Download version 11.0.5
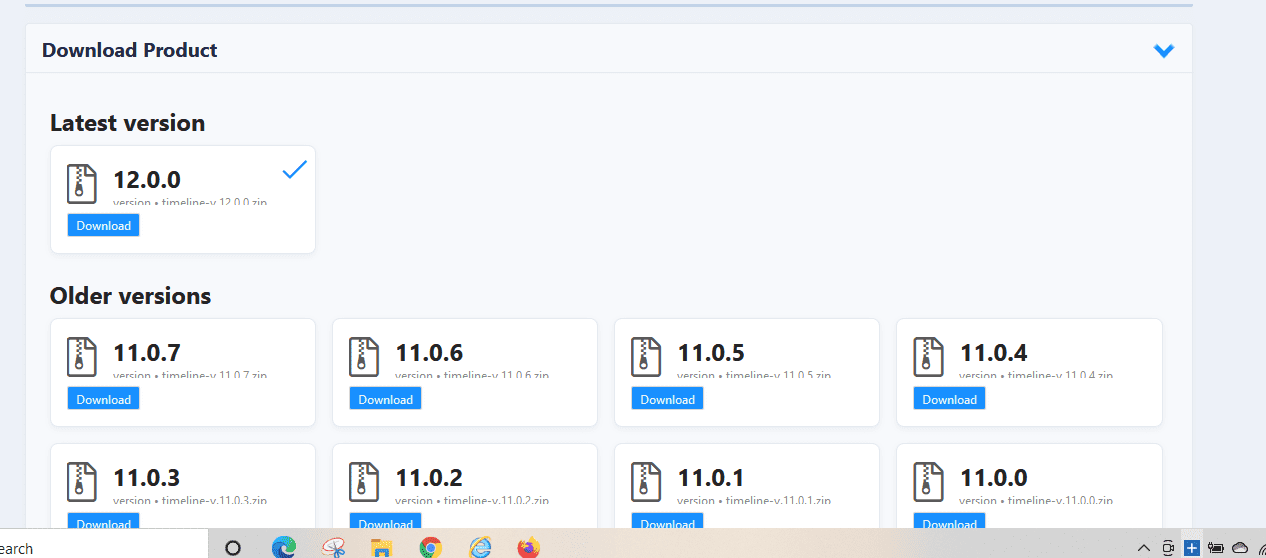This screenshot has height=558, width=1266. 668,399
